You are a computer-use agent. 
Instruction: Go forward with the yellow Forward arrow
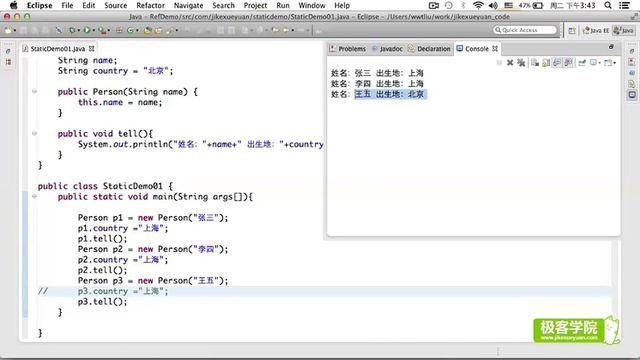[x=286, y=30]
